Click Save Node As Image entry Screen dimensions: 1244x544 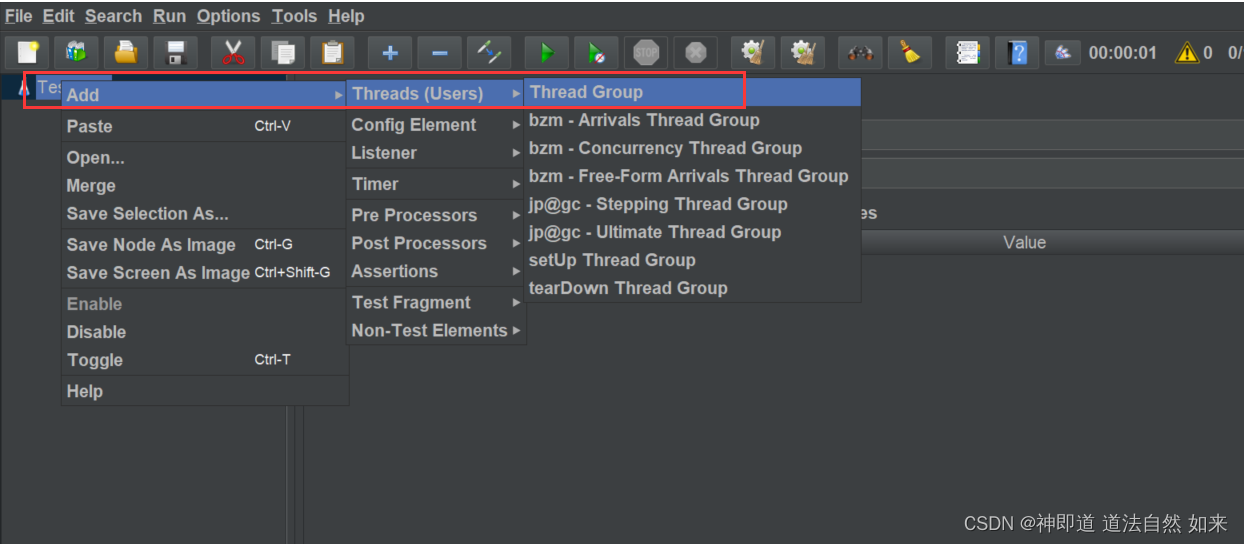pos(204,245)
